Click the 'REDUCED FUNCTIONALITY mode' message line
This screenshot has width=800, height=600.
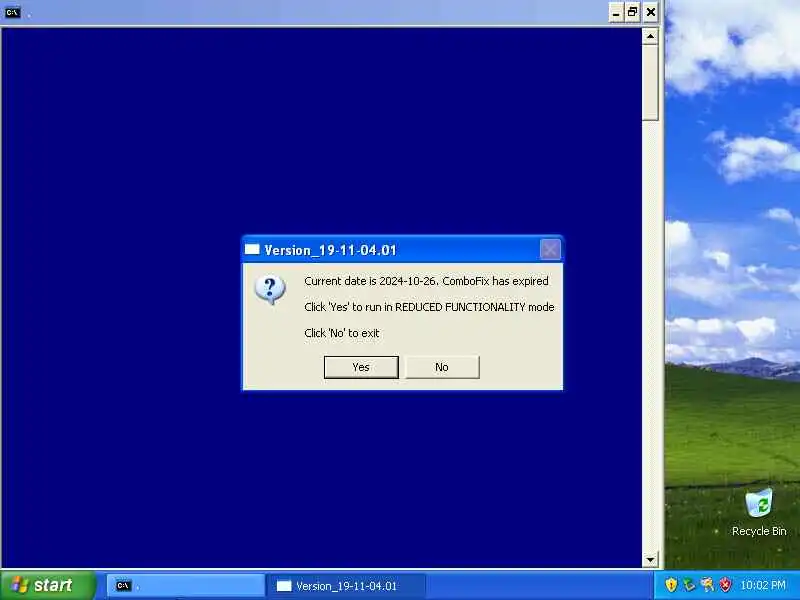tap(429, 307)
